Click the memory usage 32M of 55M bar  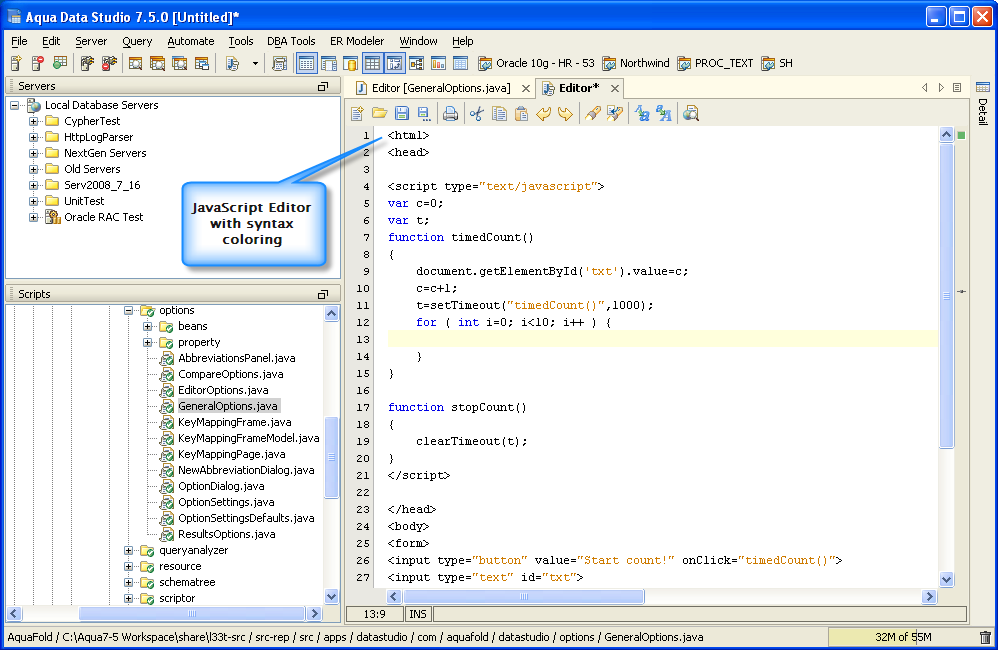(903, 637)
